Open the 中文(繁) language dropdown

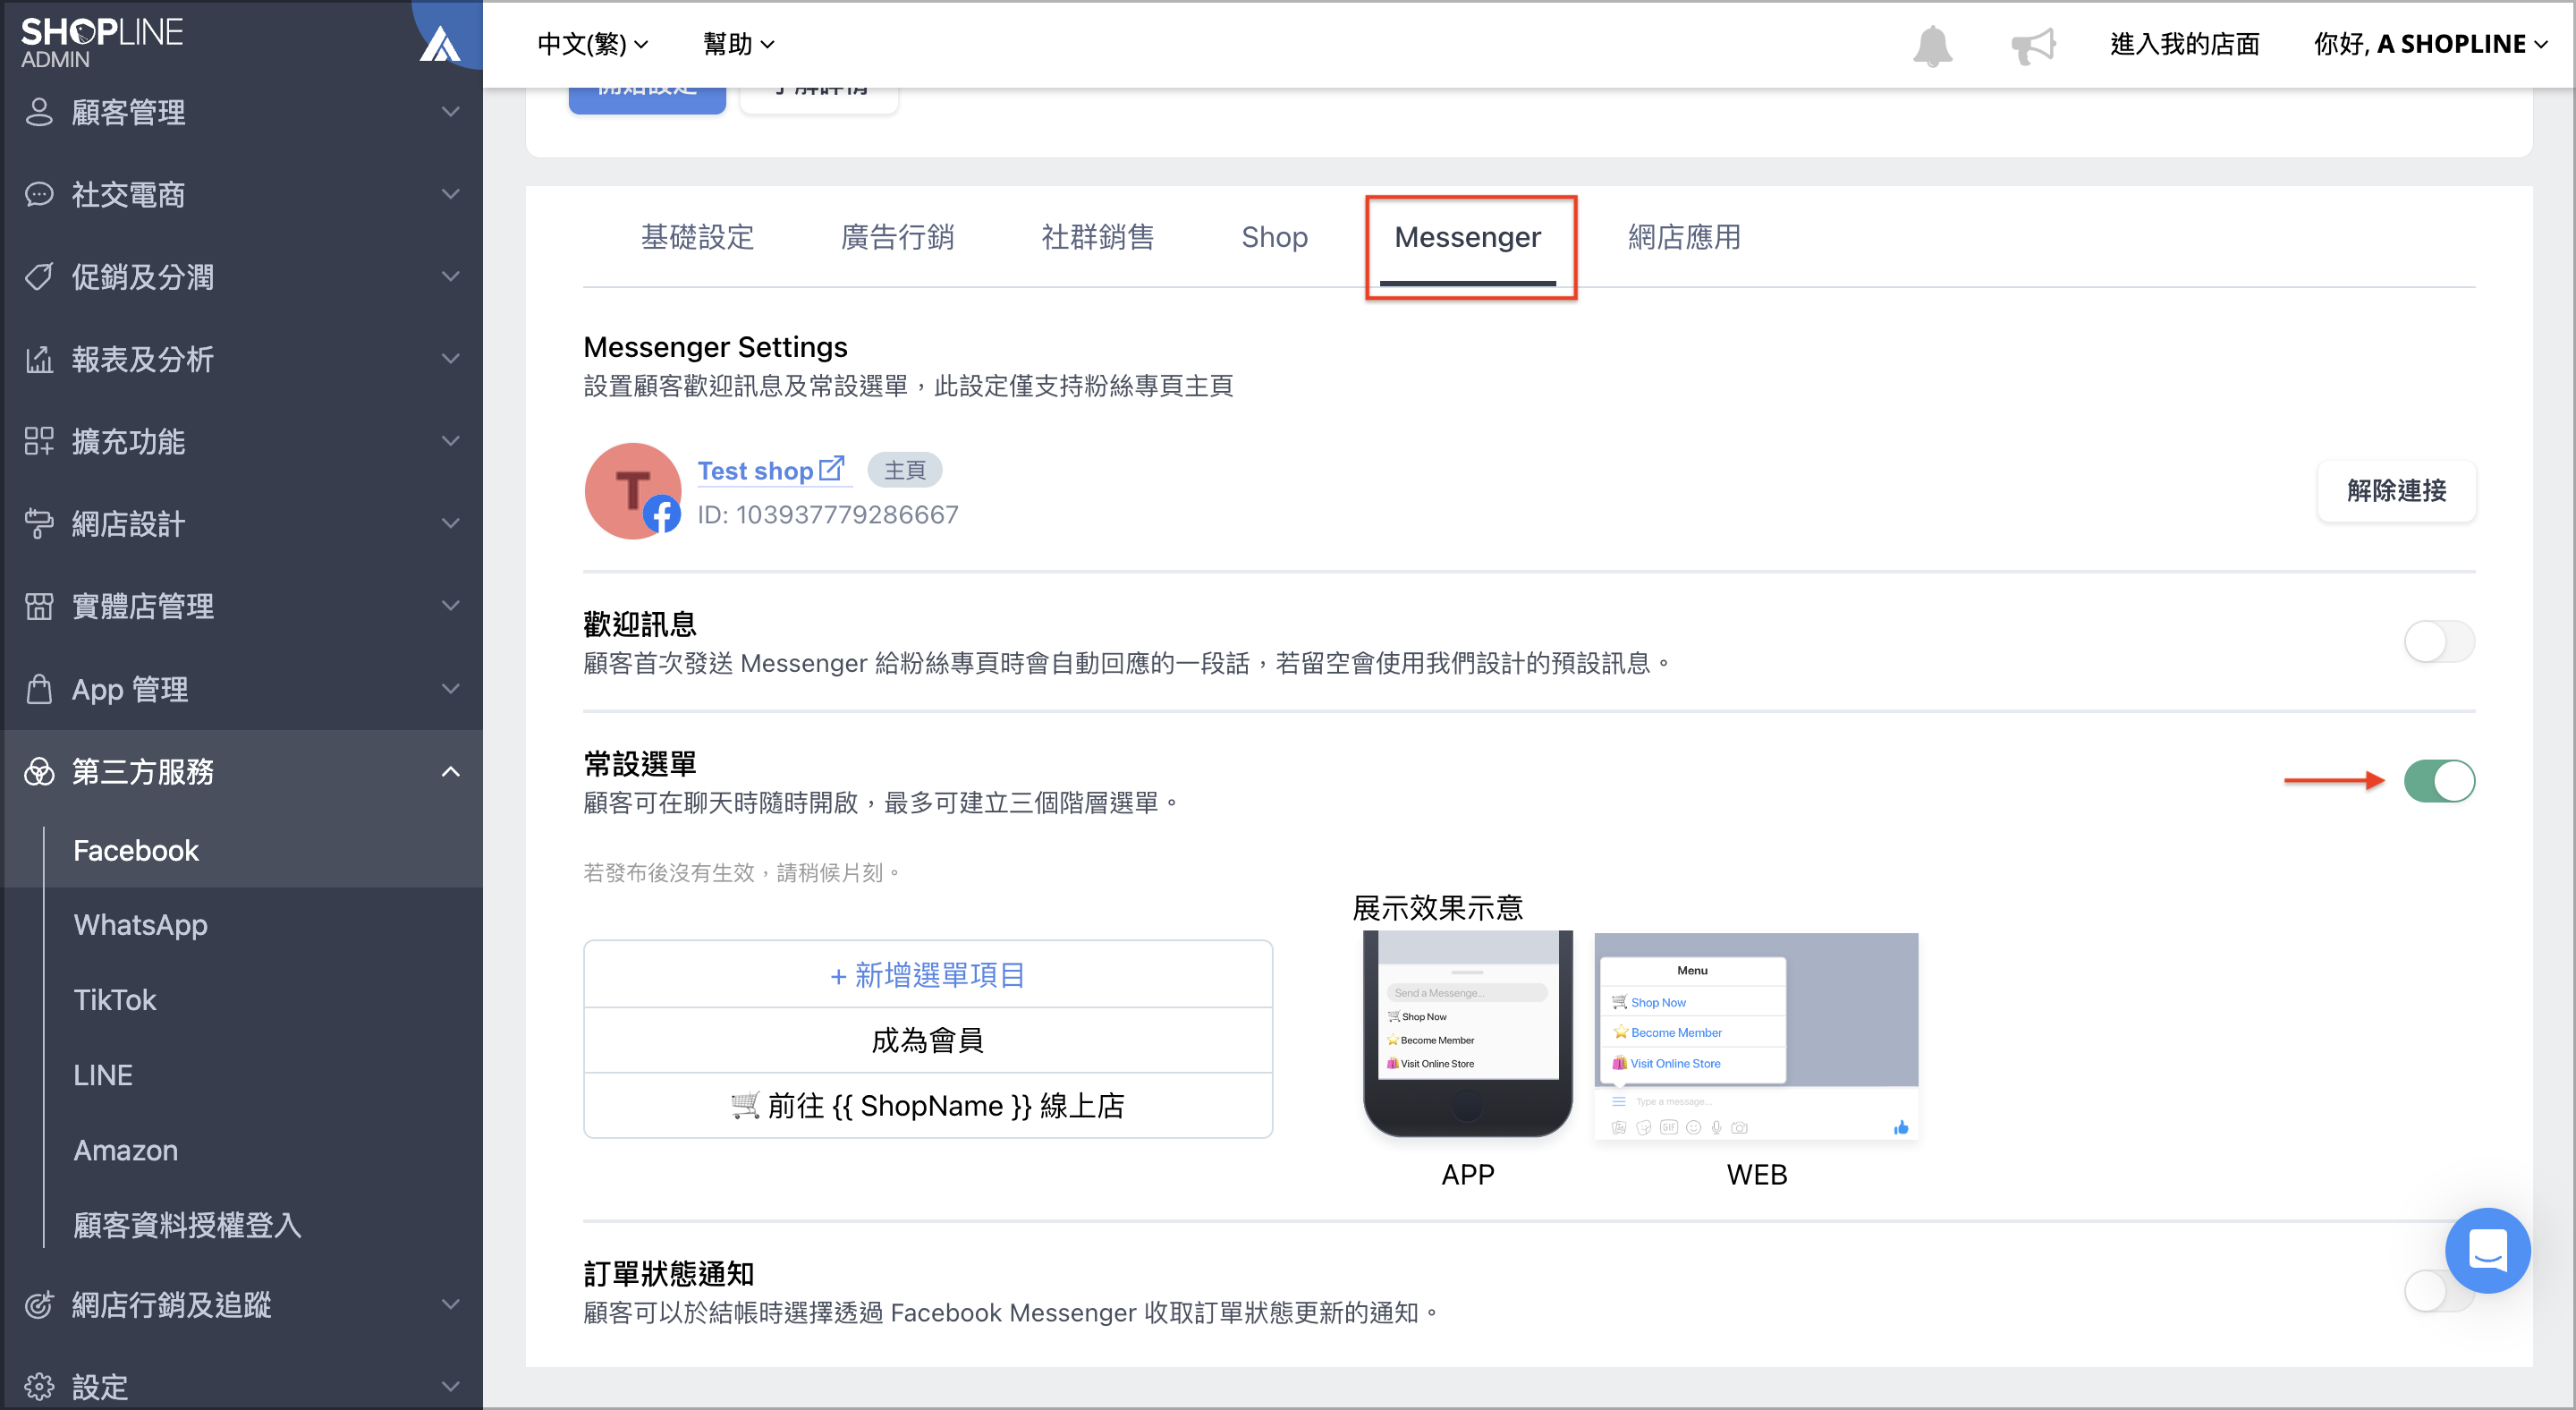592,44
